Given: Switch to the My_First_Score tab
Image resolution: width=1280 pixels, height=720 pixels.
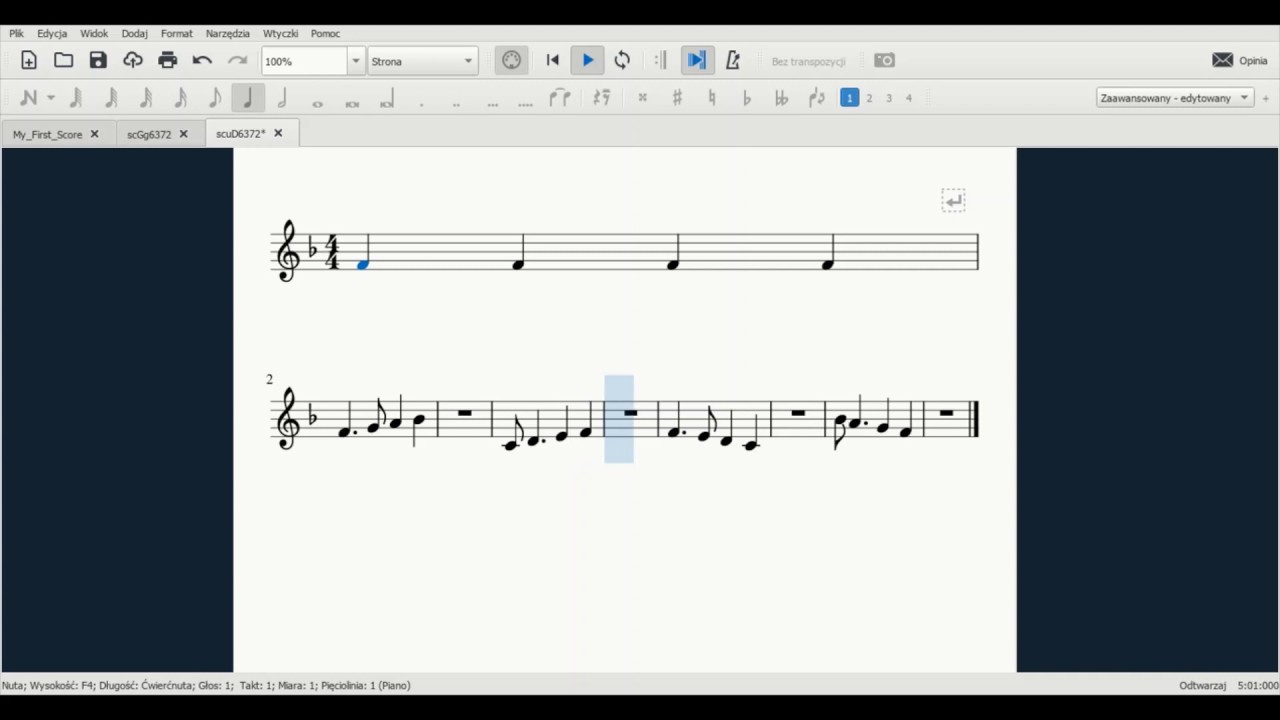Looking at the screenshot, I should 48,134.
